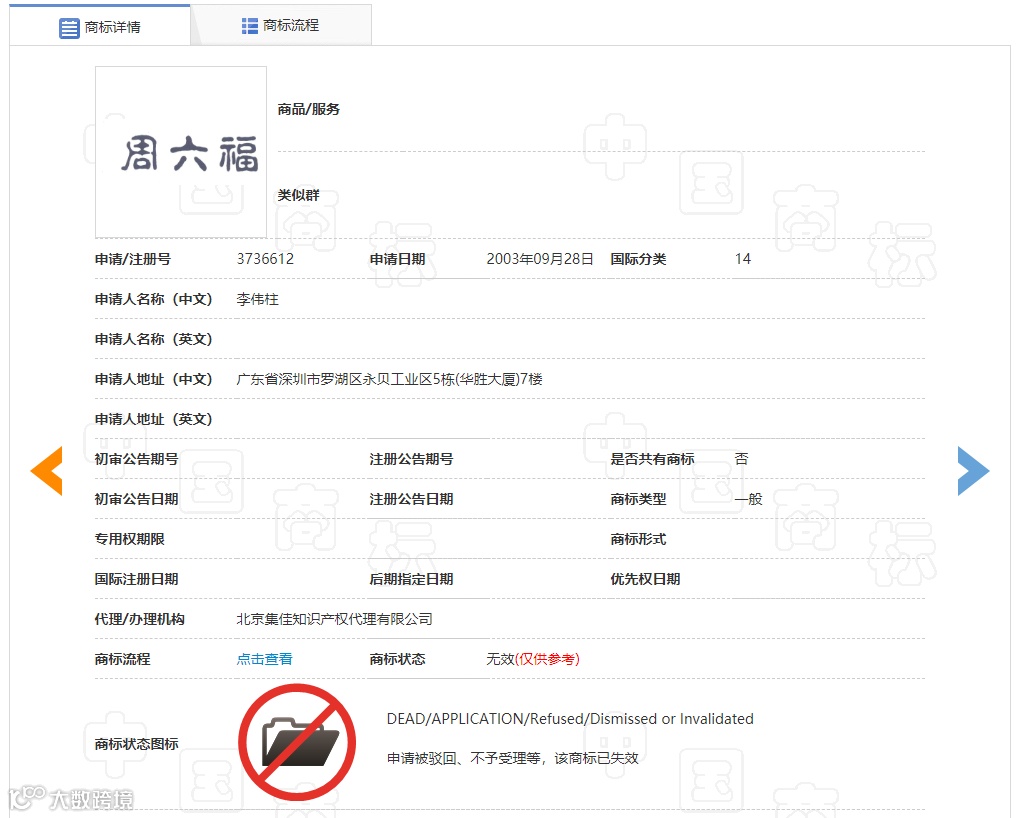Select the shared trademark value 否
The width and height of the screenshot is (1021, 818).
[x=742, y=459]
